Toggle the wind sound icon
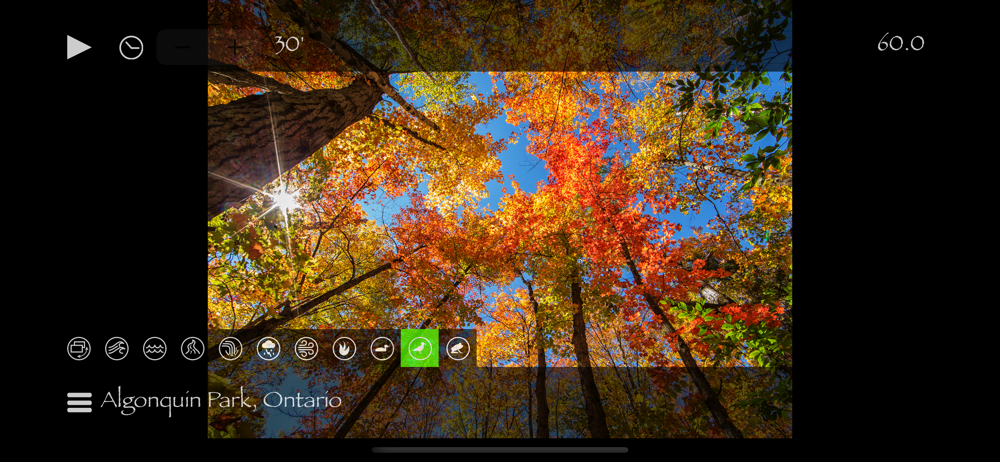The image size is (1000, 462). click(x=306, y=348)
